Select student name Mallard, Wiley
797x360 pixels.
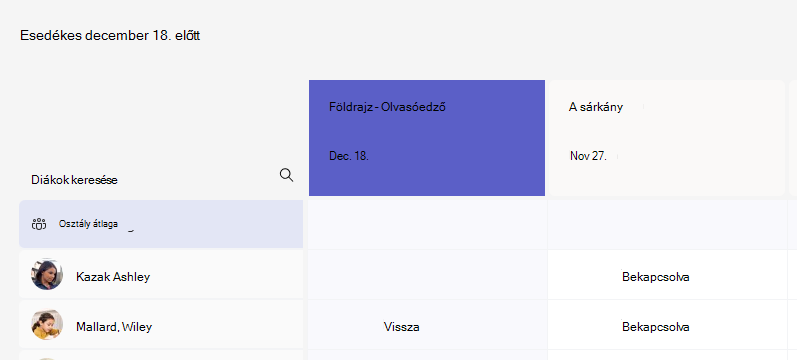(x=114, y=326)
